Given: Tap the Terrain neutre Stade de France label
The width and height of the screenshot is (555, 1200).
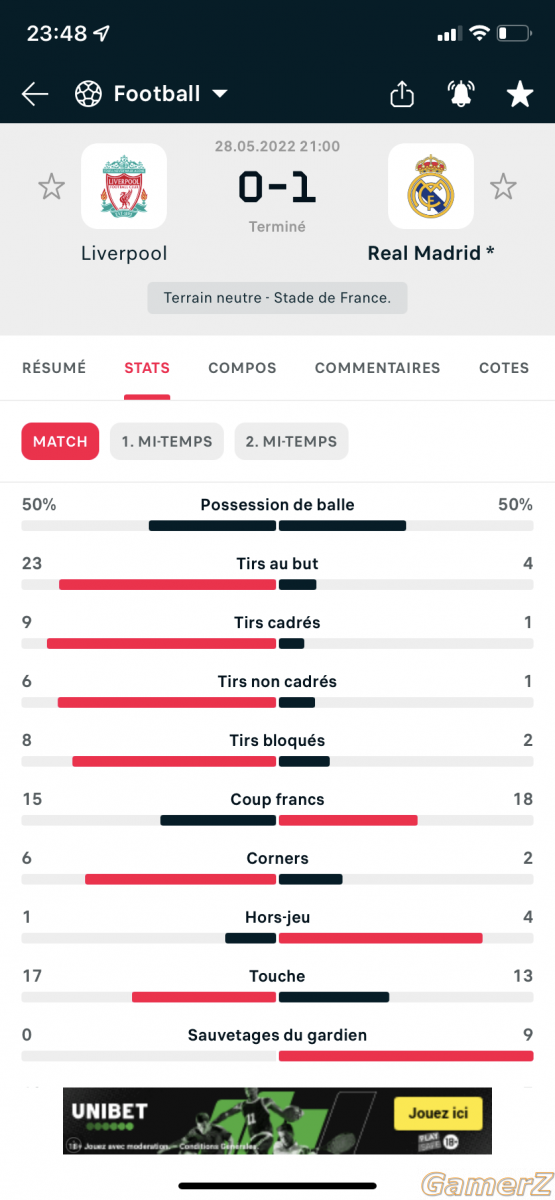Looking at the screenshot, I should tap(277, 298).
